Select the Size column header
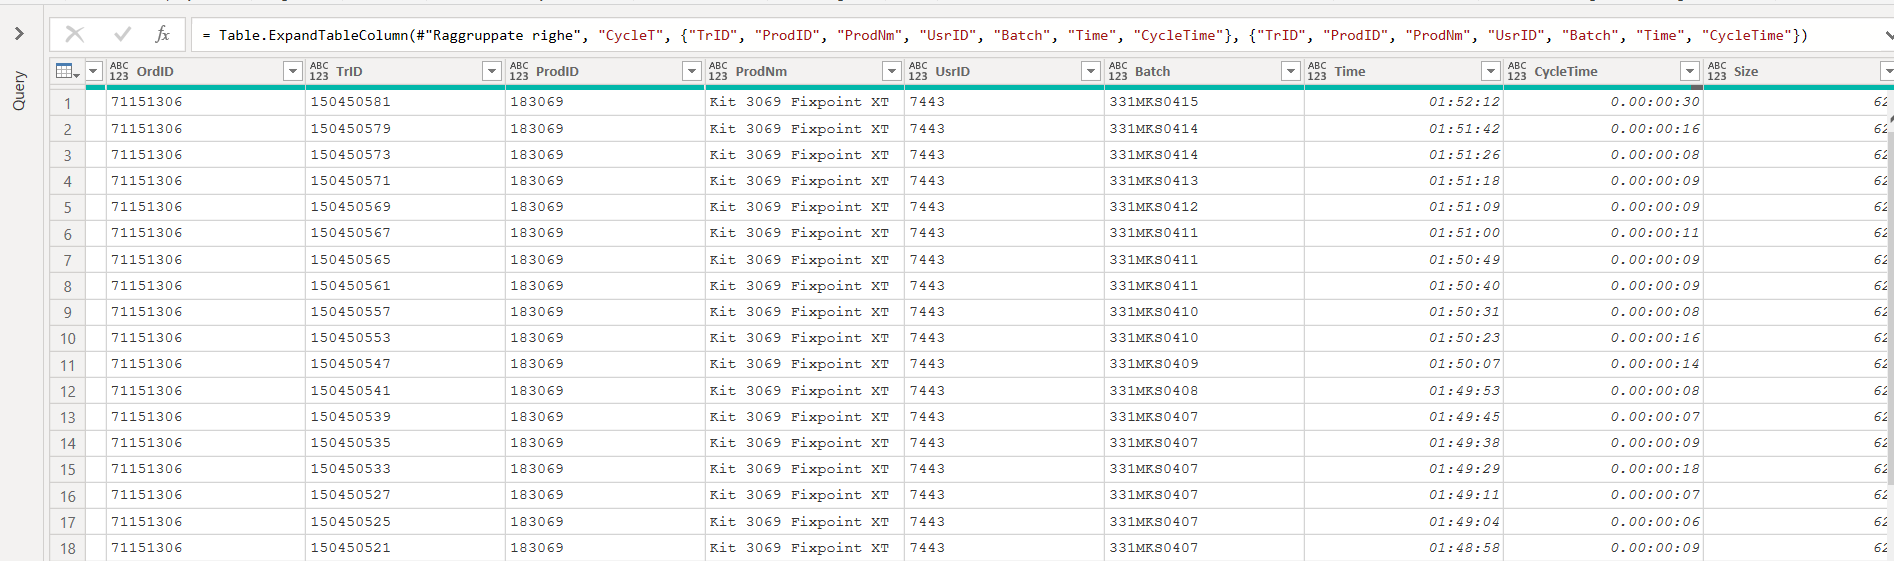Image resolution: width=1894 pixels, height=561 pixels. pyautogui.click(x=1798, y=71)
